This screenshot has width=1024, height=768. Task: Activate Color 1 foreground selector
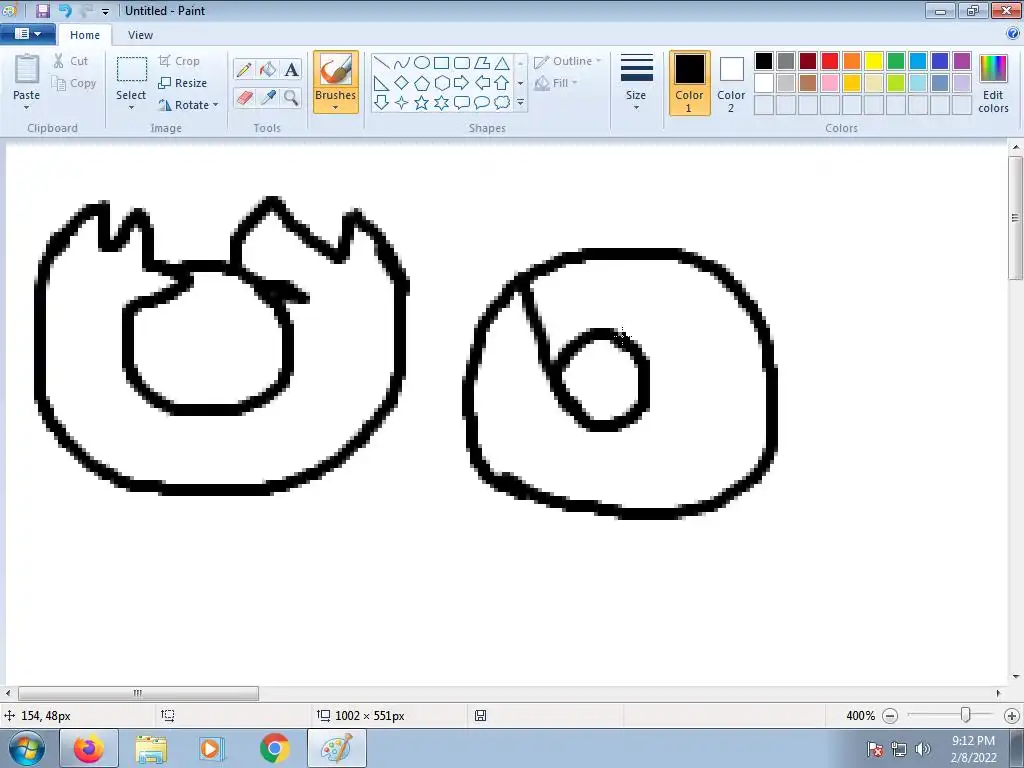click(690, 83)
